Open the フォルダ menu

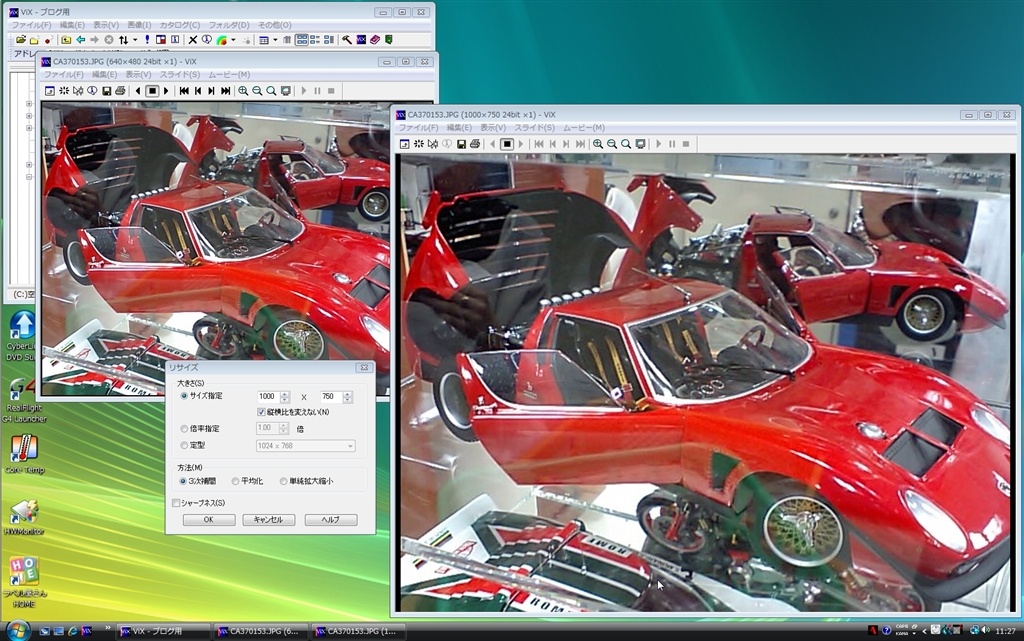[229, 25]
